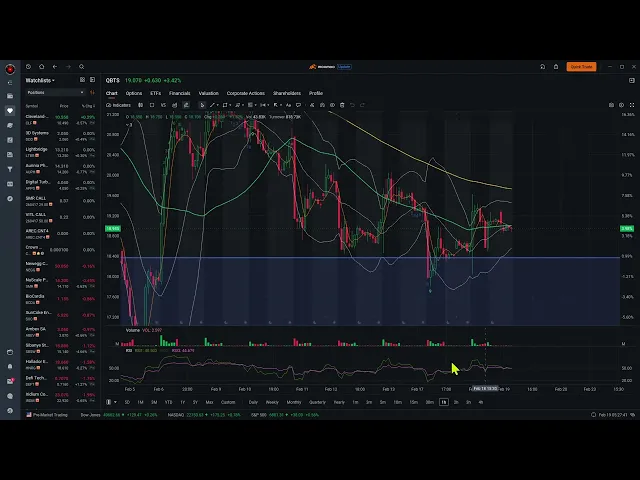Switch to the Options tab
Image resolution: width=640 pixels, height=480 pixels.
pyautogui.click(x=134, y=93)
